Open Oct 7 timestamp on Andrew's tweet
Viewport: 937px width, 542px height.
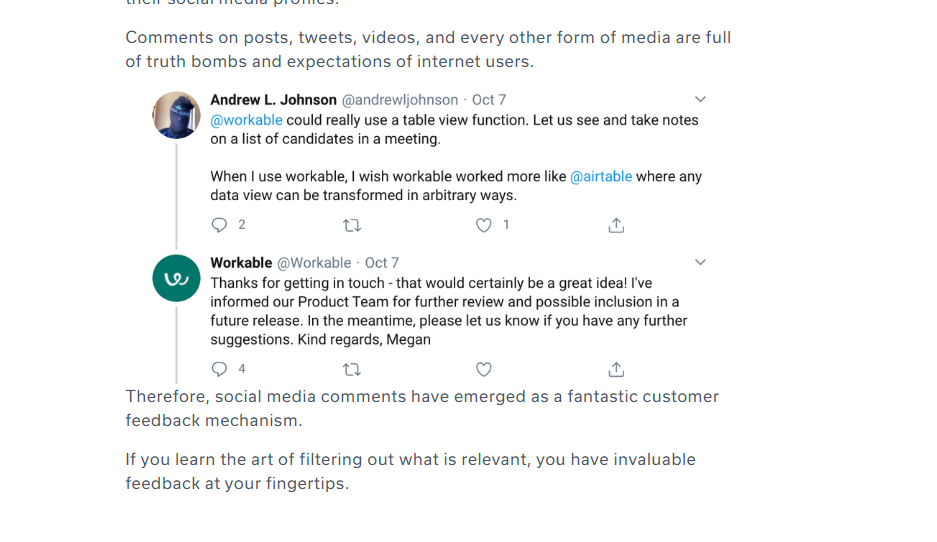(x=489, y=100)
